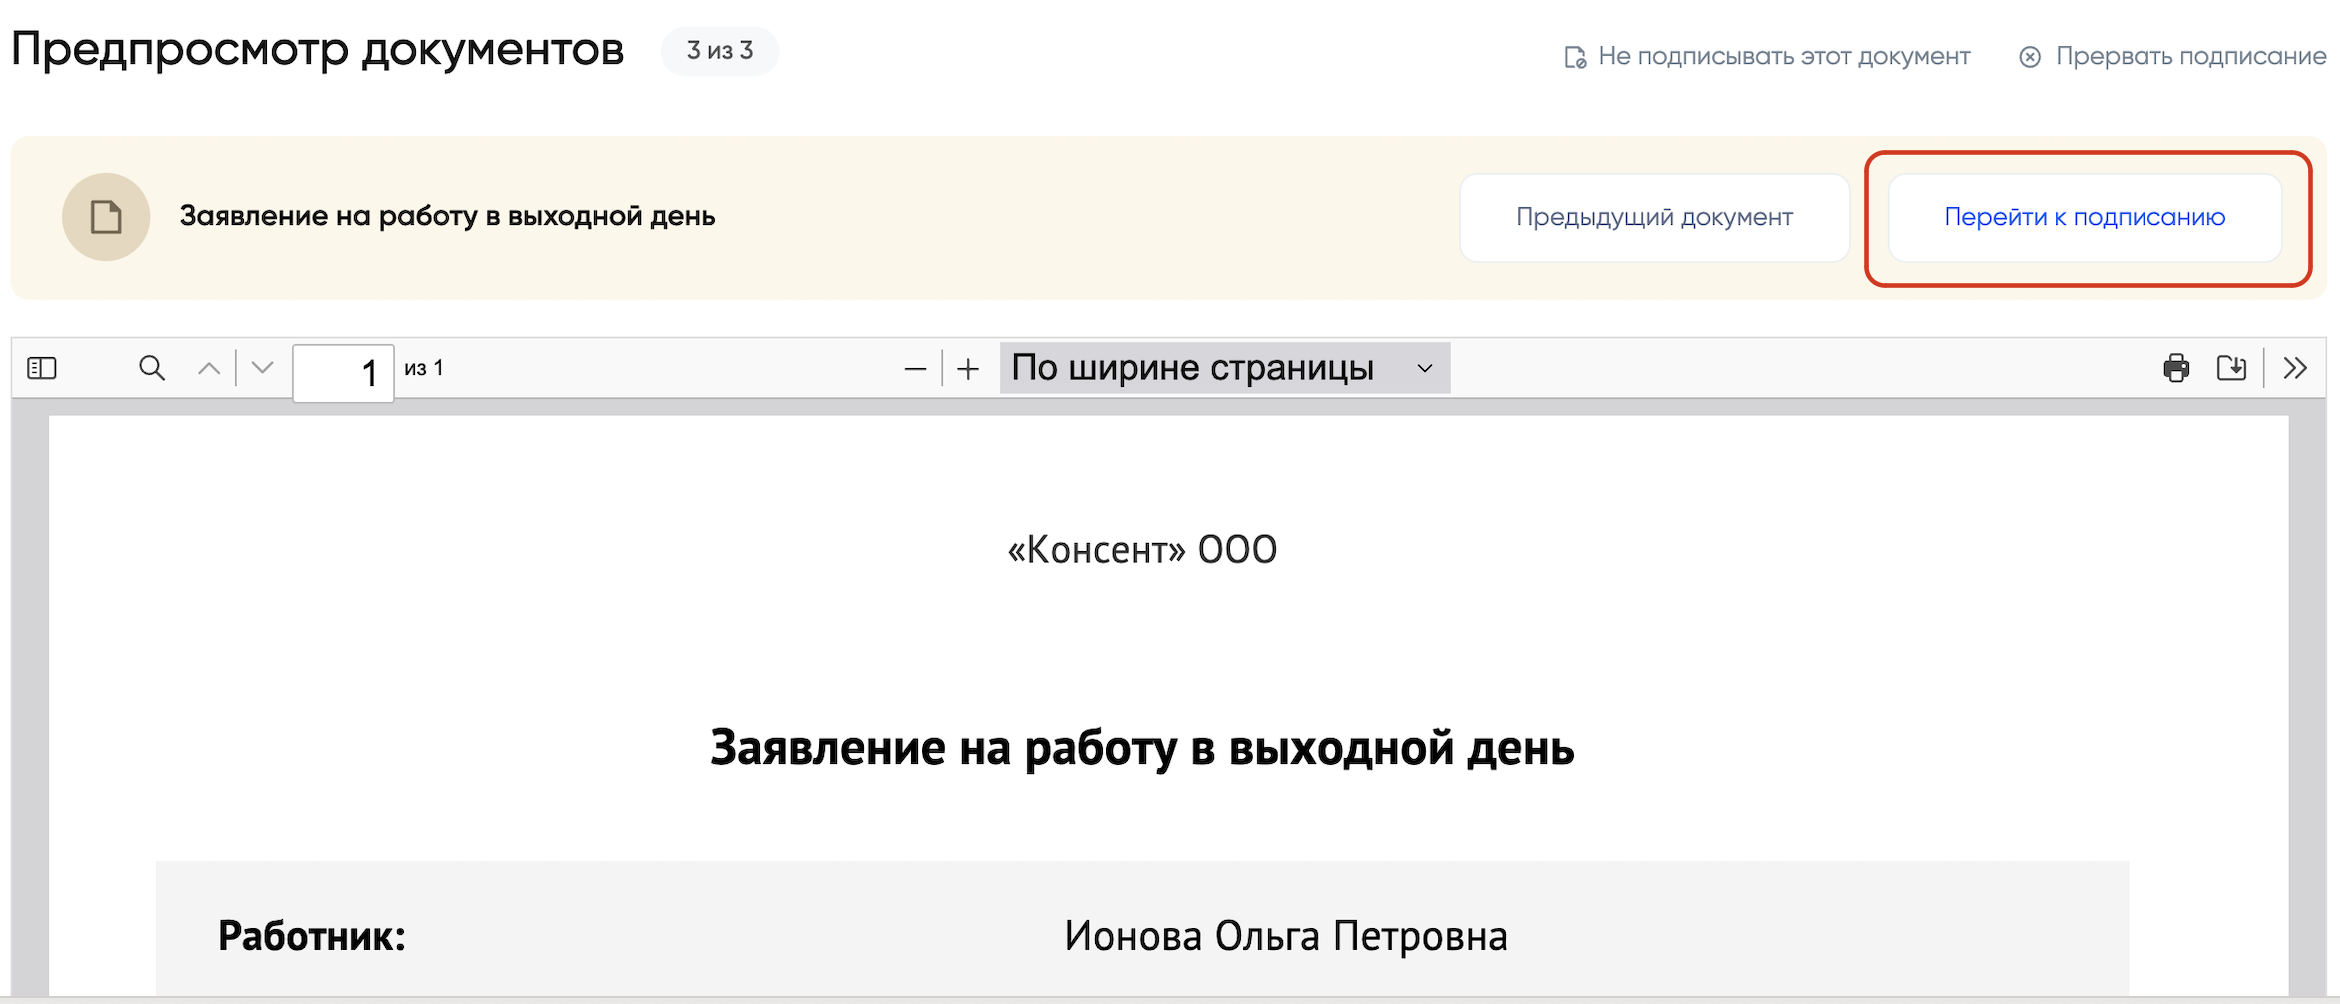Click "Перейти к подписанию" button
Viewport: 2340px width, 1004px height.
coord(2084,217)
